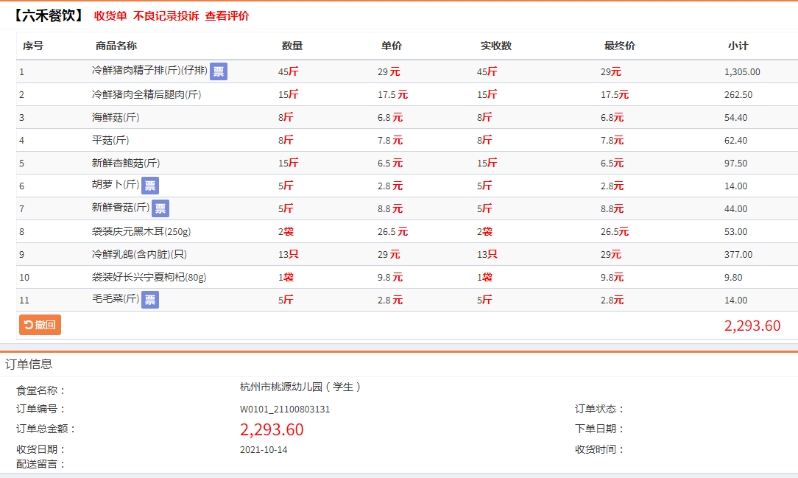Click the 商品名称 column header
Screen dimensions: 798x478
coord(116,46)
